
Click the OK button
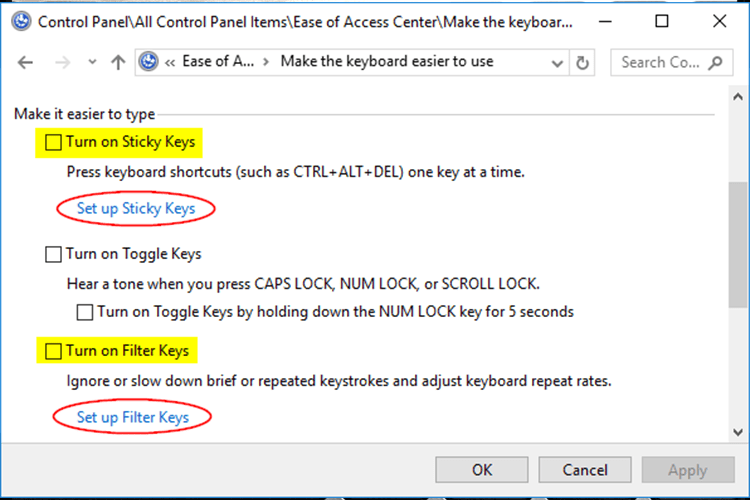coord(482,470)
